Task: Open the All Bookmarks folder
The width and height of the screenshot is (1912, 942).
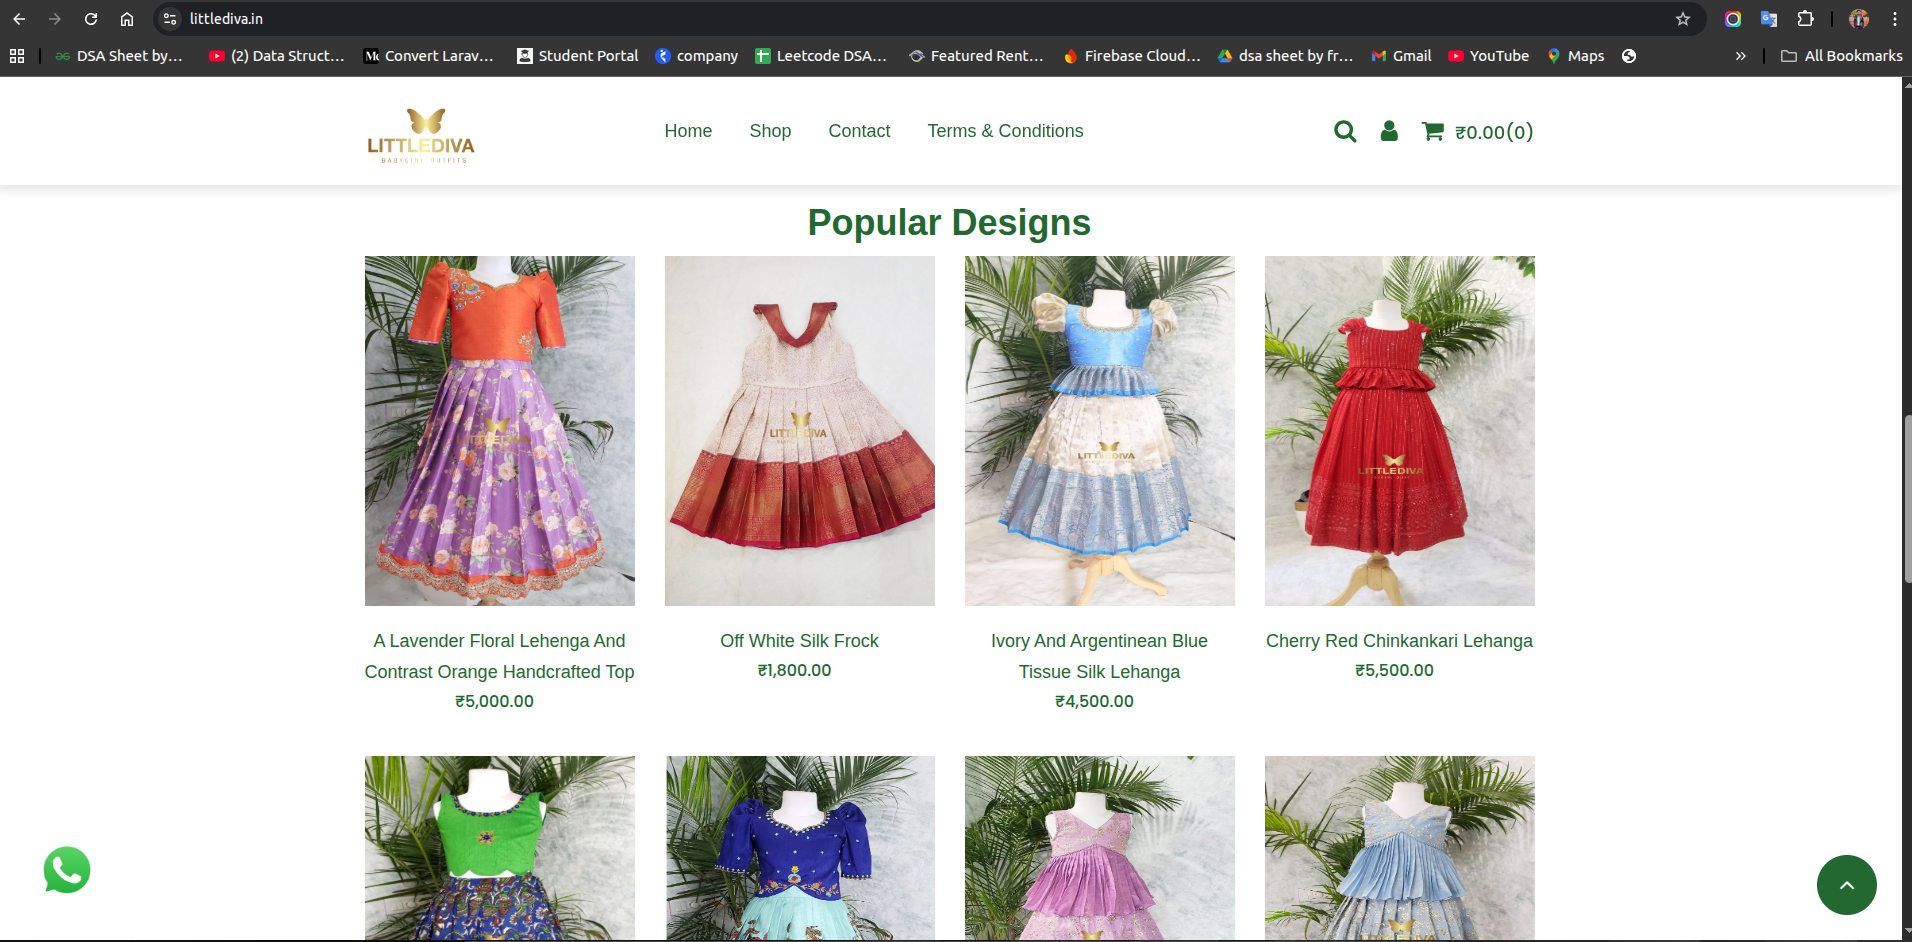Action: [1841, 56]
